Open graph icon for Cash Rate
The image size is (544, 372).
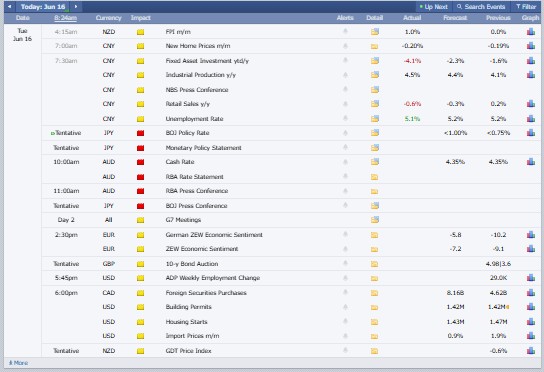pyautogui.click(x=531, y=161)
